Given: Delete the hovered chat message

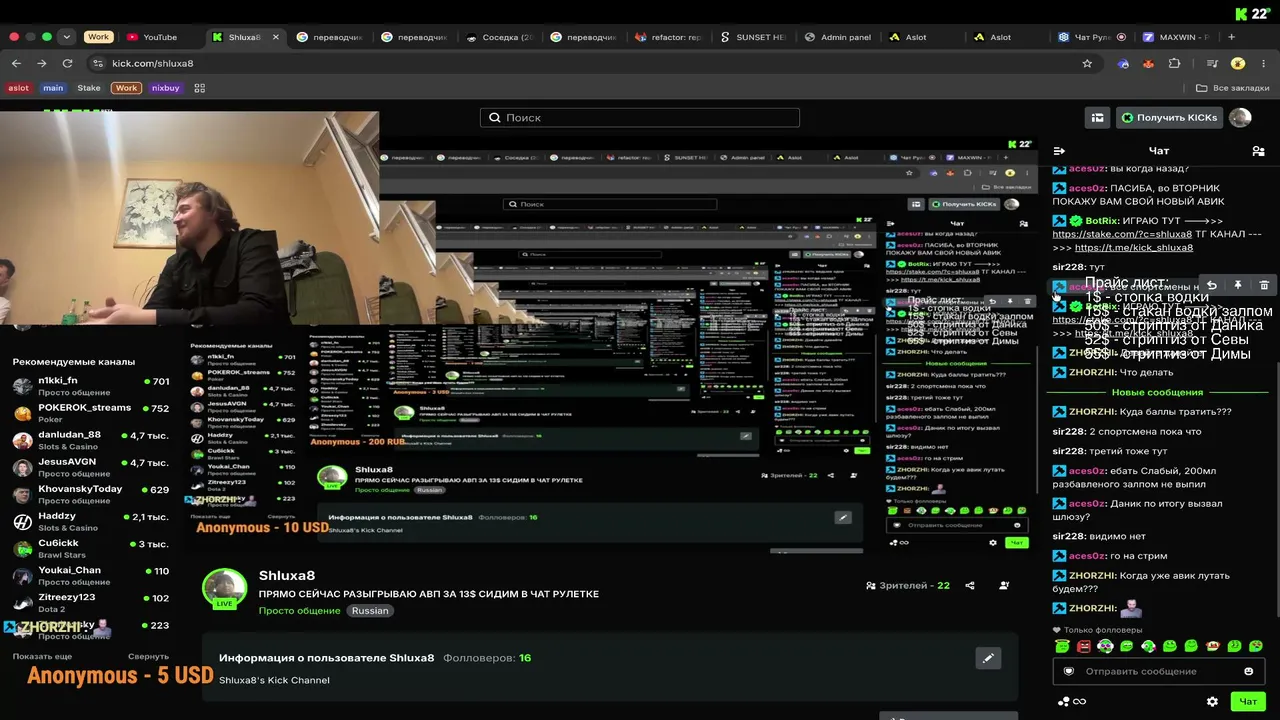Looking at the screenshot, I should pos(1264,285).
